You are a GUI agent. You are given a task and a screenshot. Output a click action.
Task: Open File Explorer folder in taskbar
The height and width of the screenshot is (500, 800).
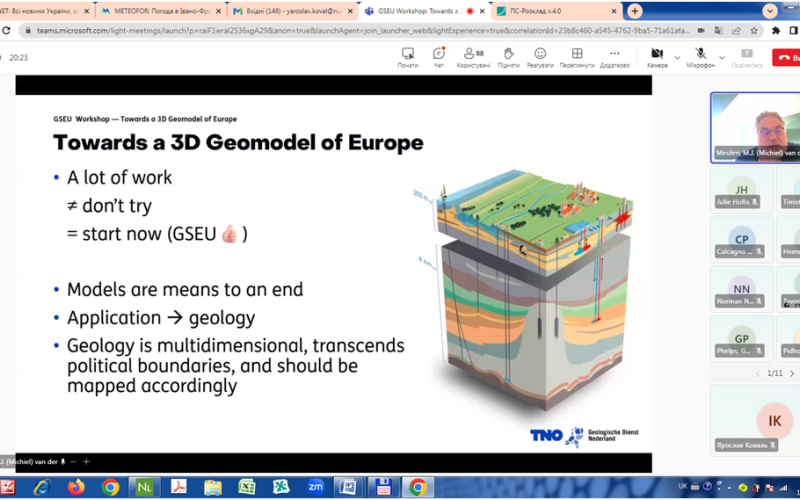click(213, 488)
